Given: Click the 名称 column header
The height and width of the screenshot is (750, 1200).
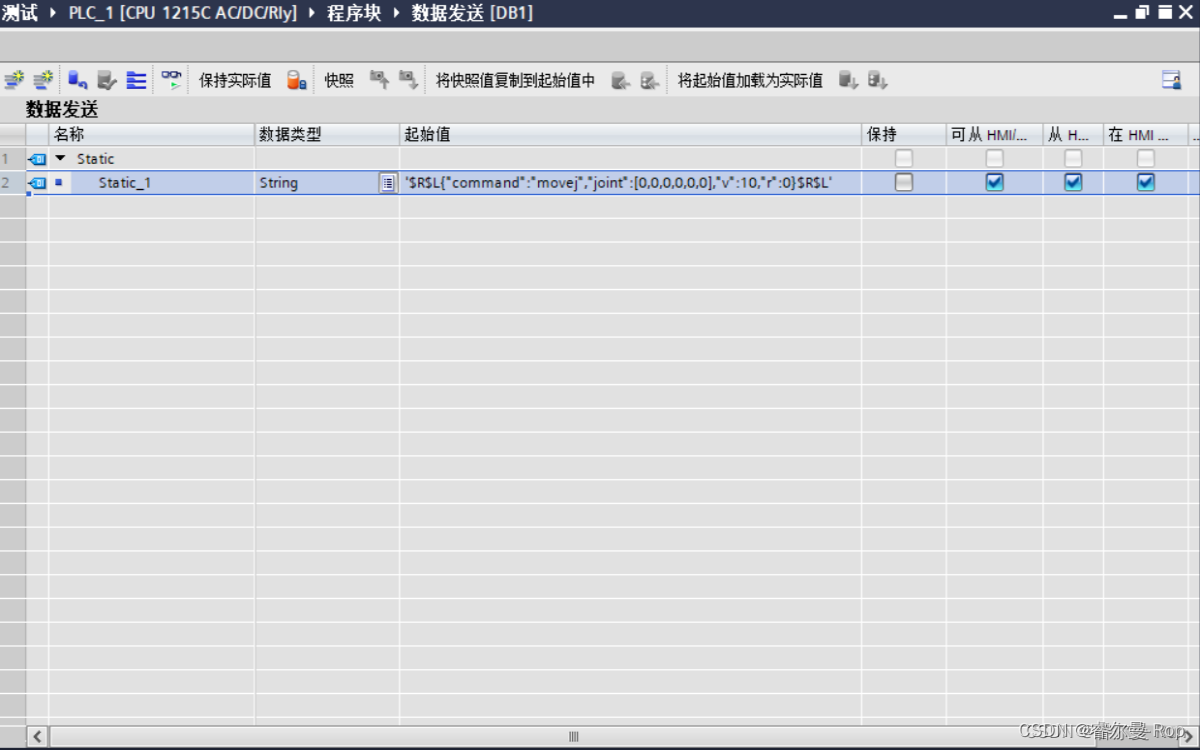Looking at the screenshot, I should pyautogui.click(x=152, y=134).
